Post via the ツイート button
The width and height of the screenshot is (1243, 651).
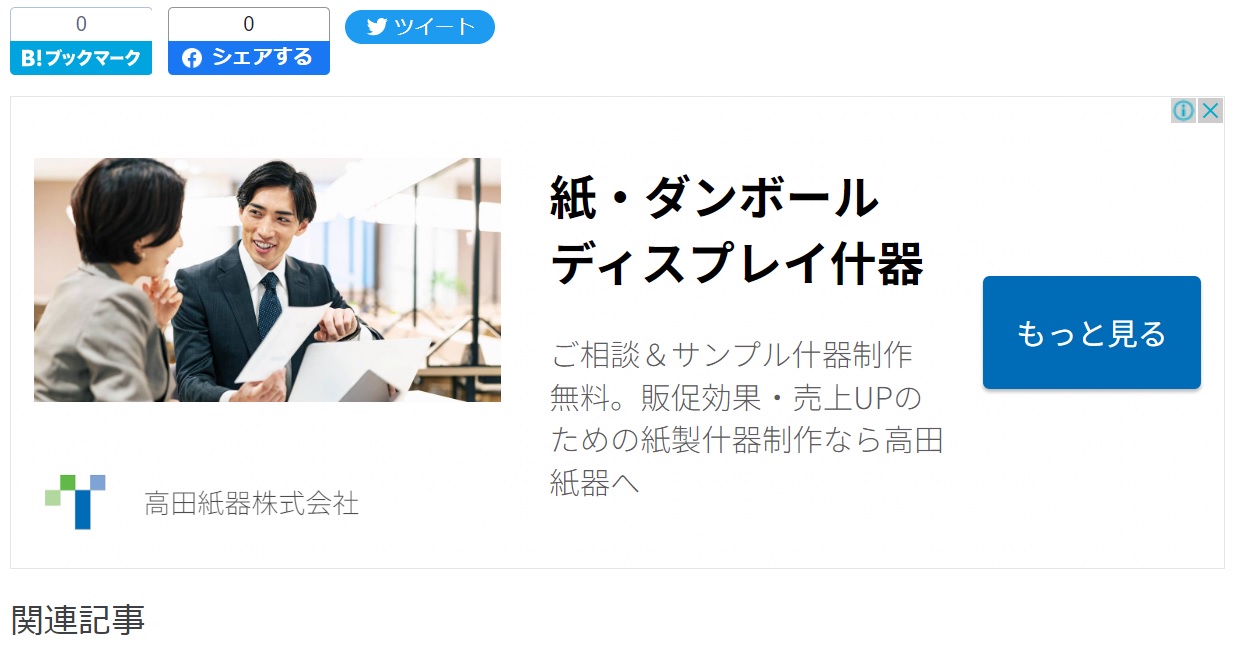pos(420,27)
